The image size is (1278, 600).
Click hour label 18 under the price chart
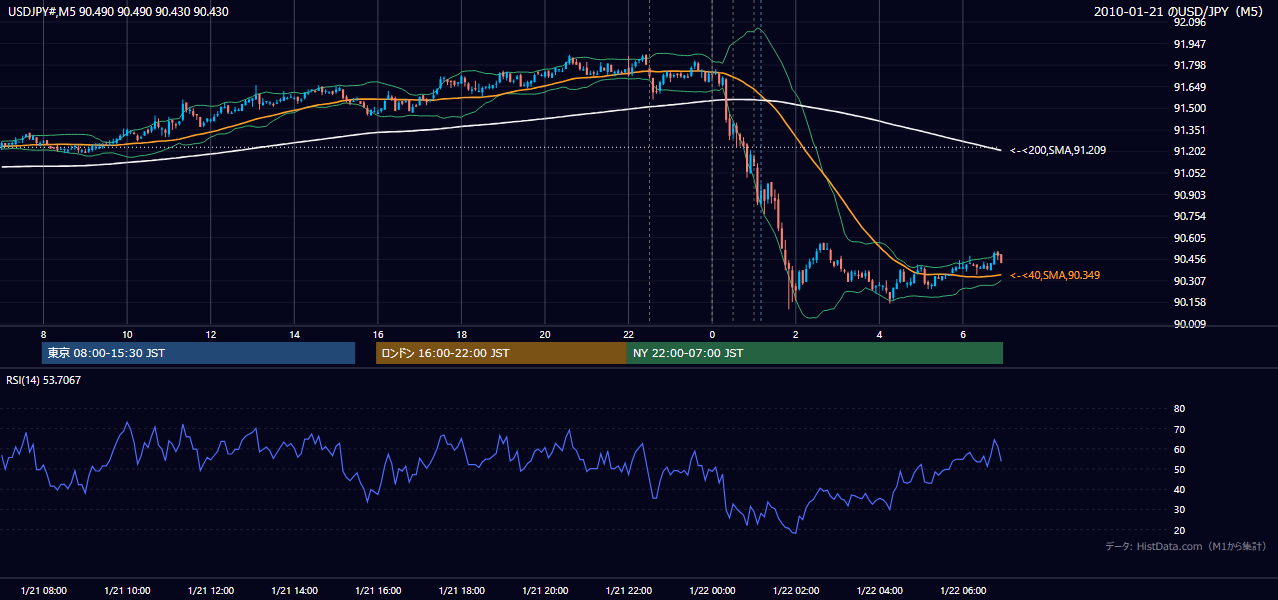click(461, 334)
